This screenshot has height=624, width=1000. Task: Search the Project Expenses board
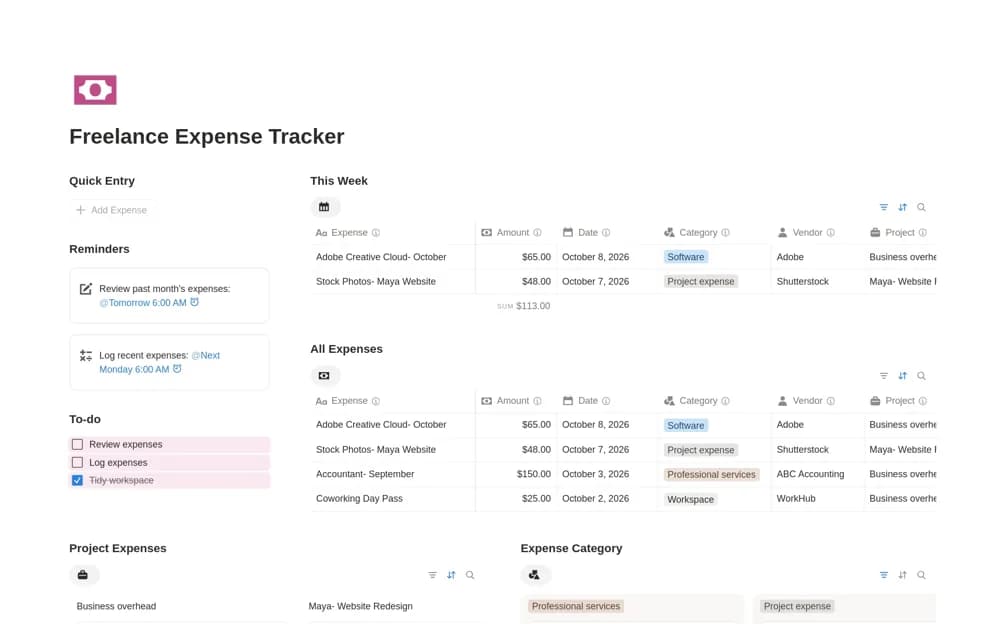(x=470, y=575)
